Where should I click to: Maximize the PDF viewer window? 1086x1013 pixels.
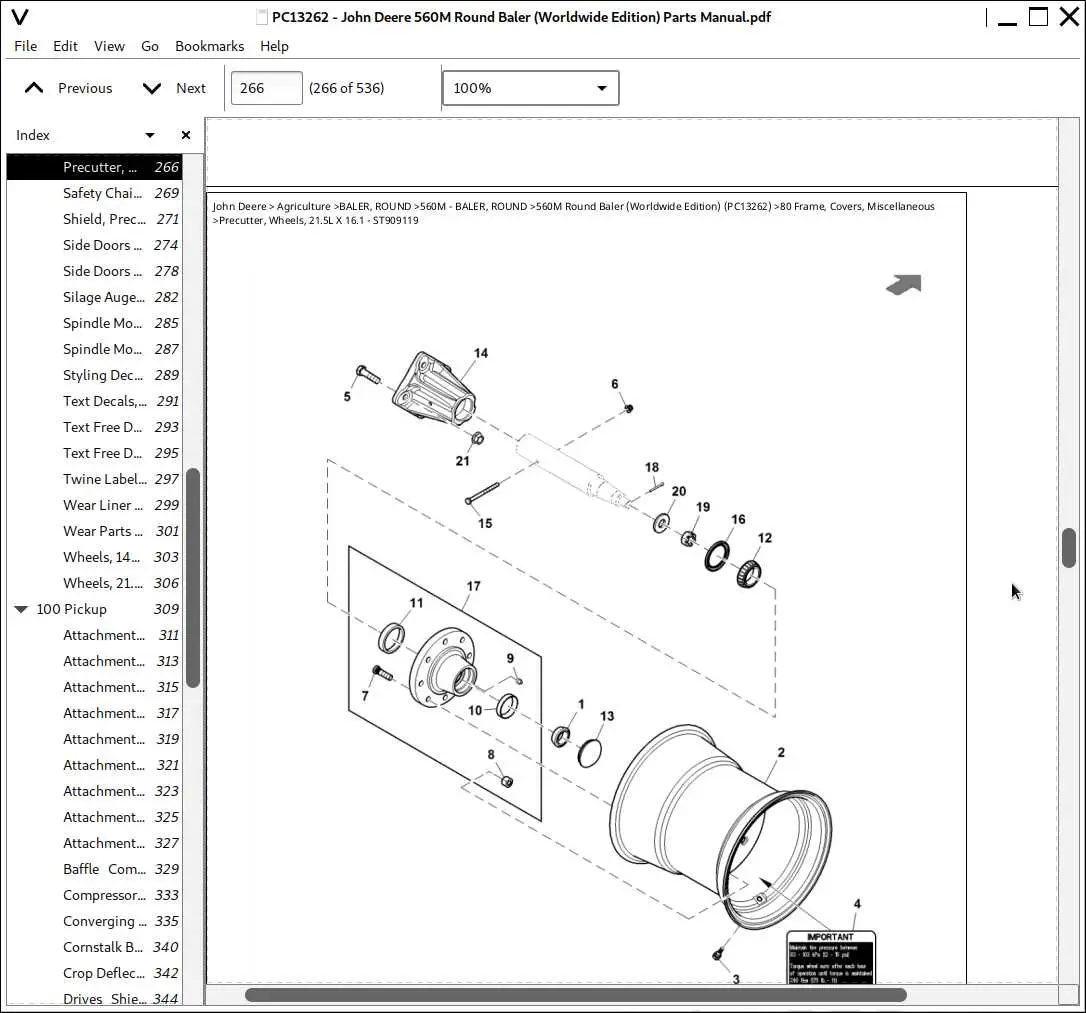click(x=1038, y=17)
